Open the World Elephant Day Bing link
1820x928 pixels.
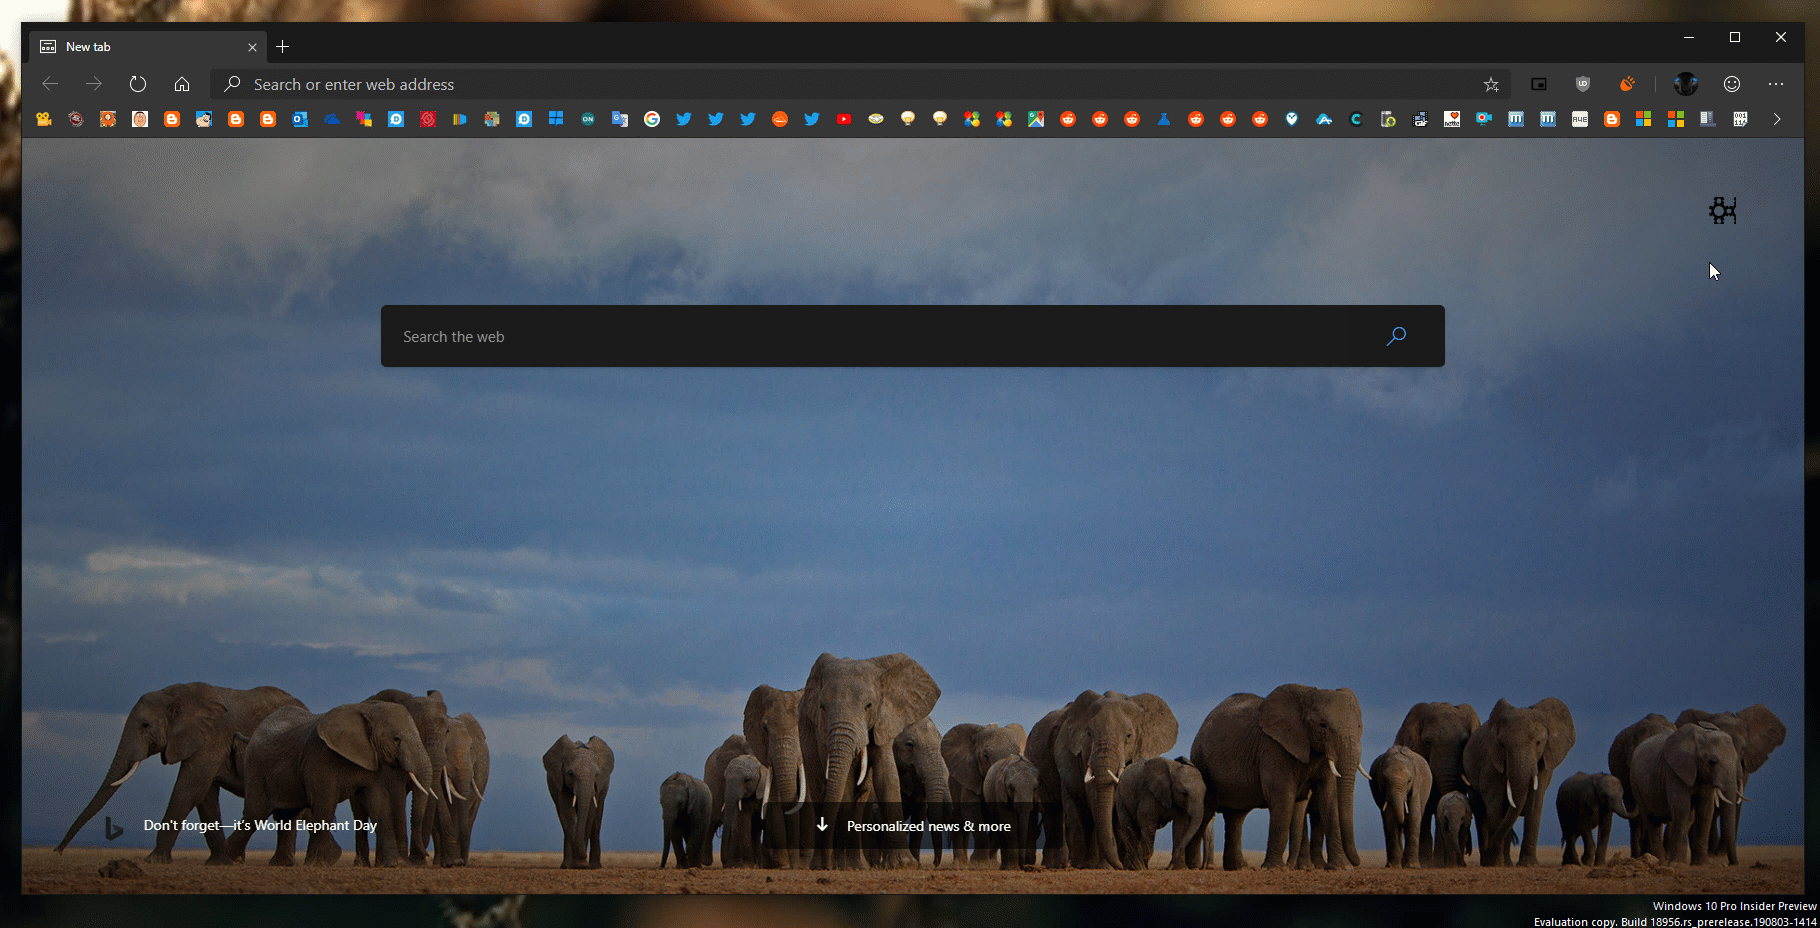[260, 825]
